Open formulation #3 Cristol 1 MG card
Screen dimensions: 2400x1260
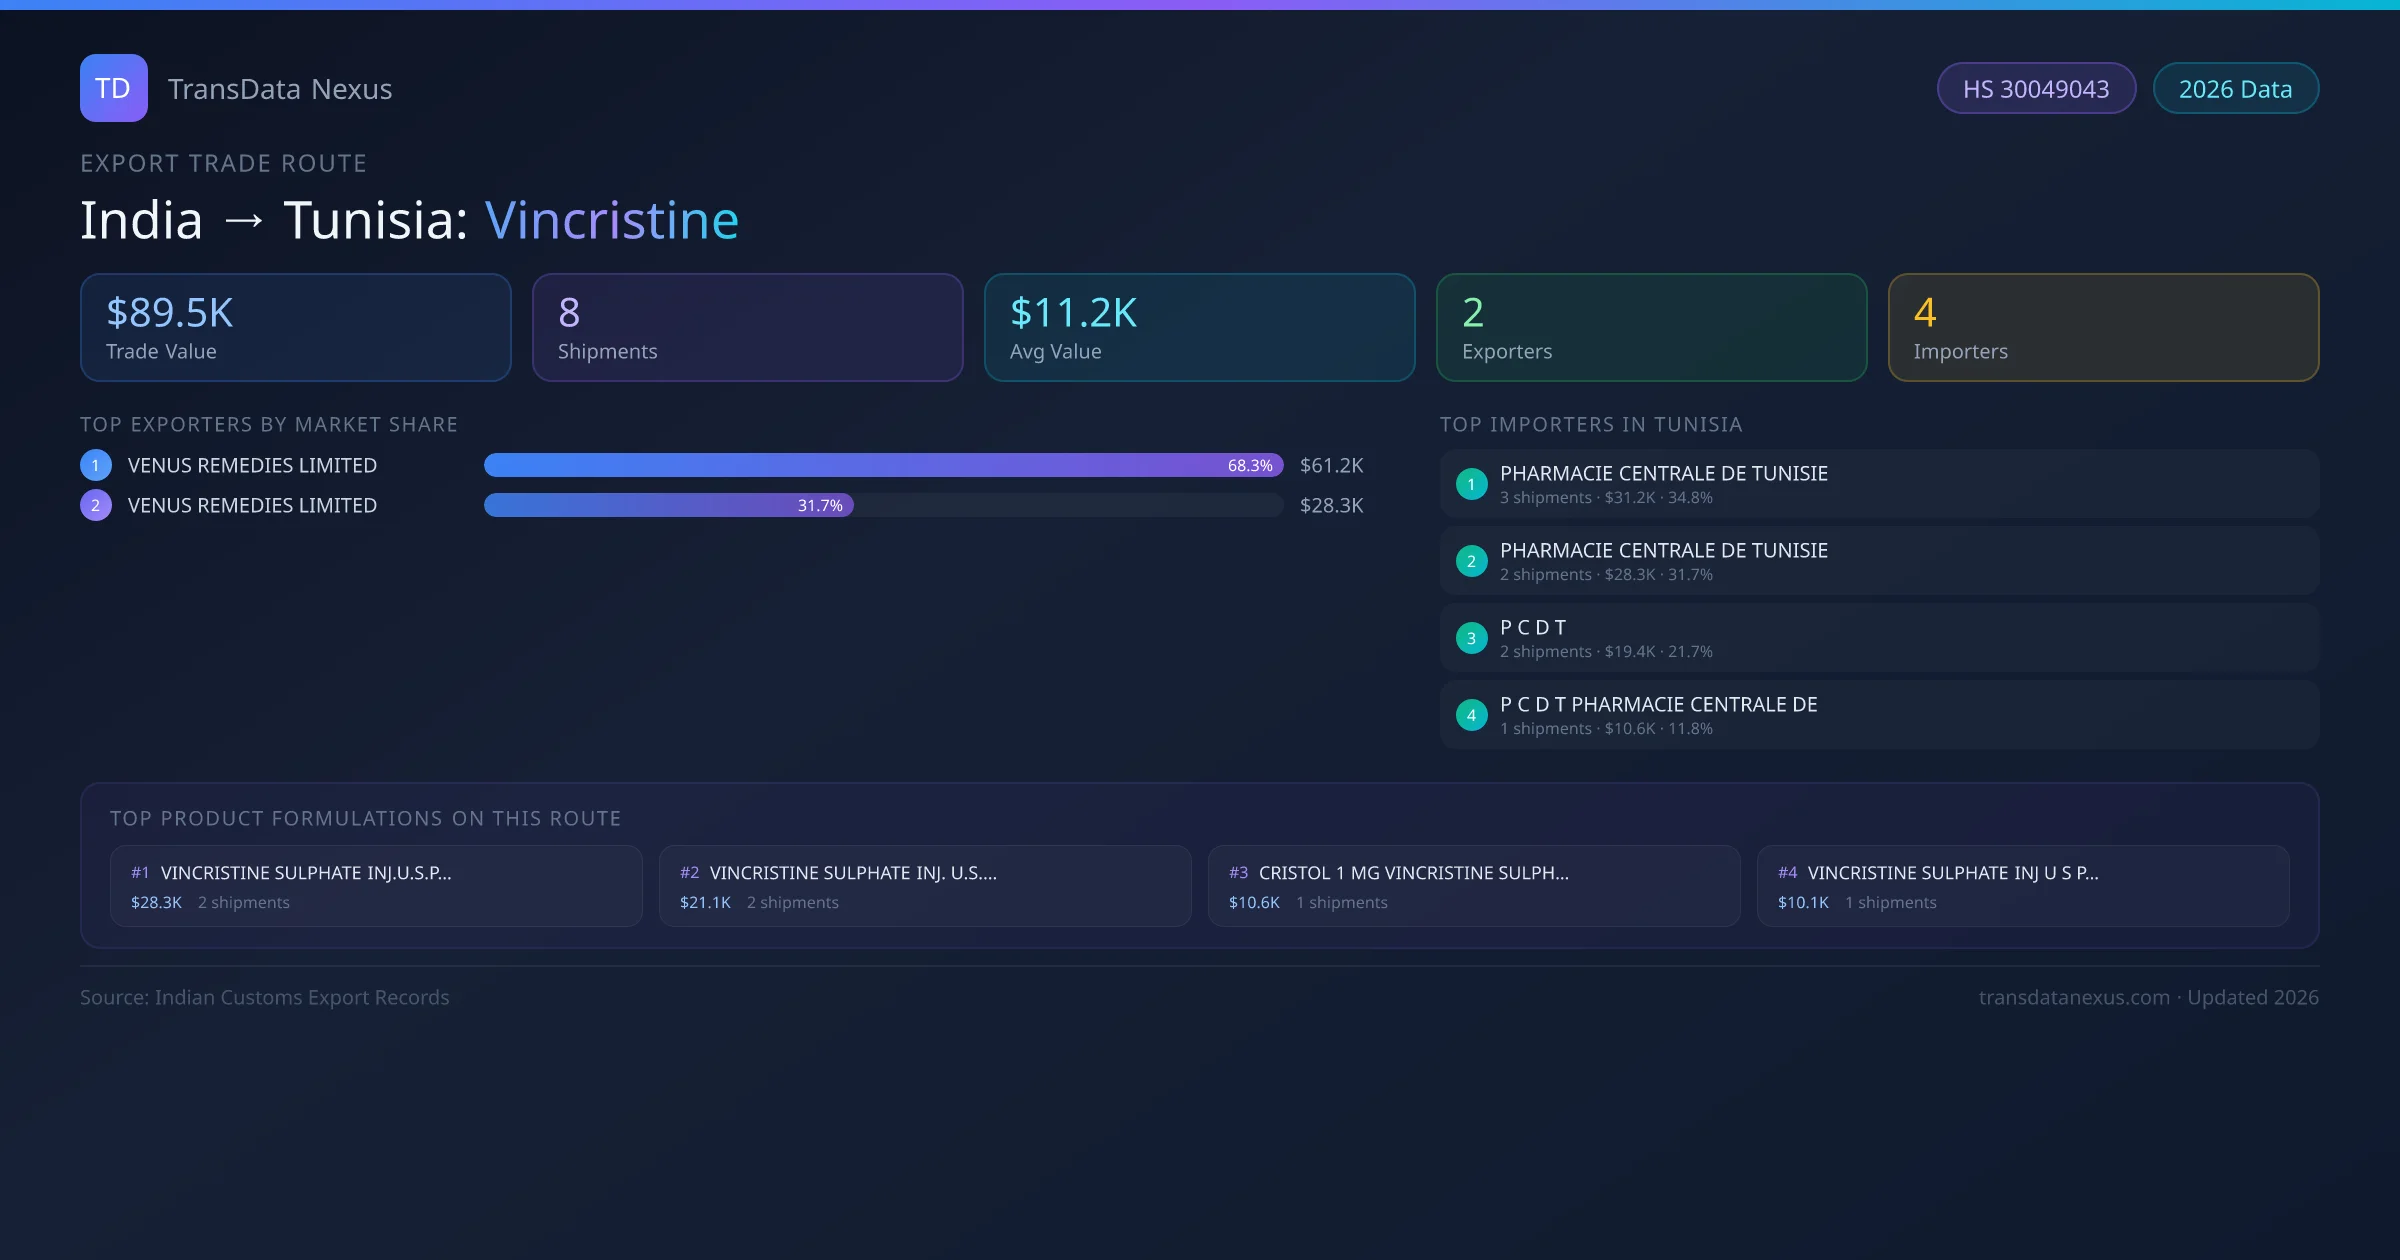[1473, 886]
